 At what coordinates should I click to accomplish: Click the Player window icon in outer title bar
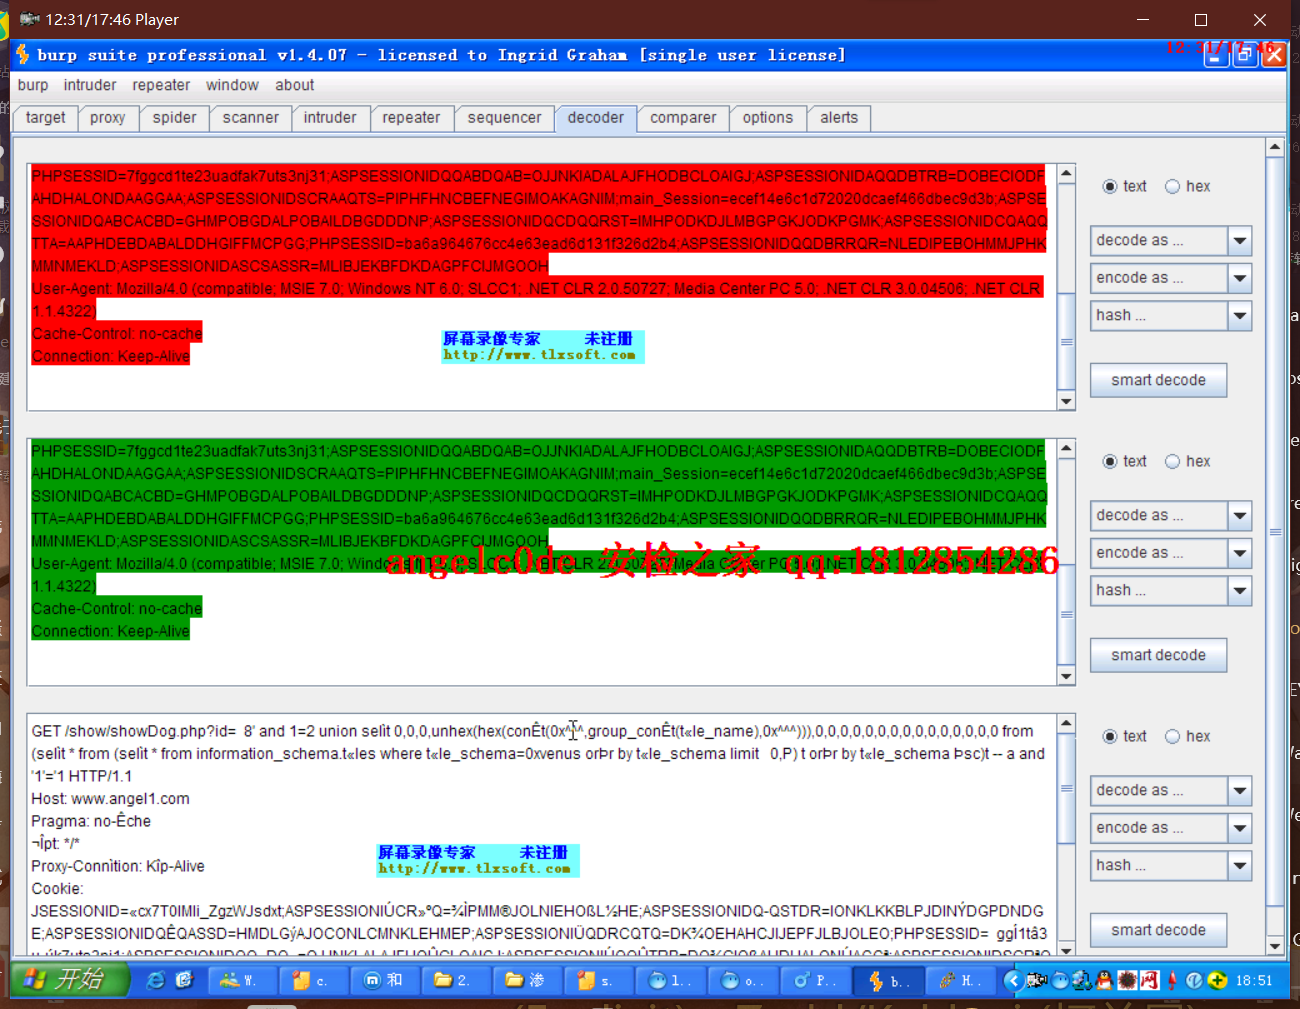(29, 19)
